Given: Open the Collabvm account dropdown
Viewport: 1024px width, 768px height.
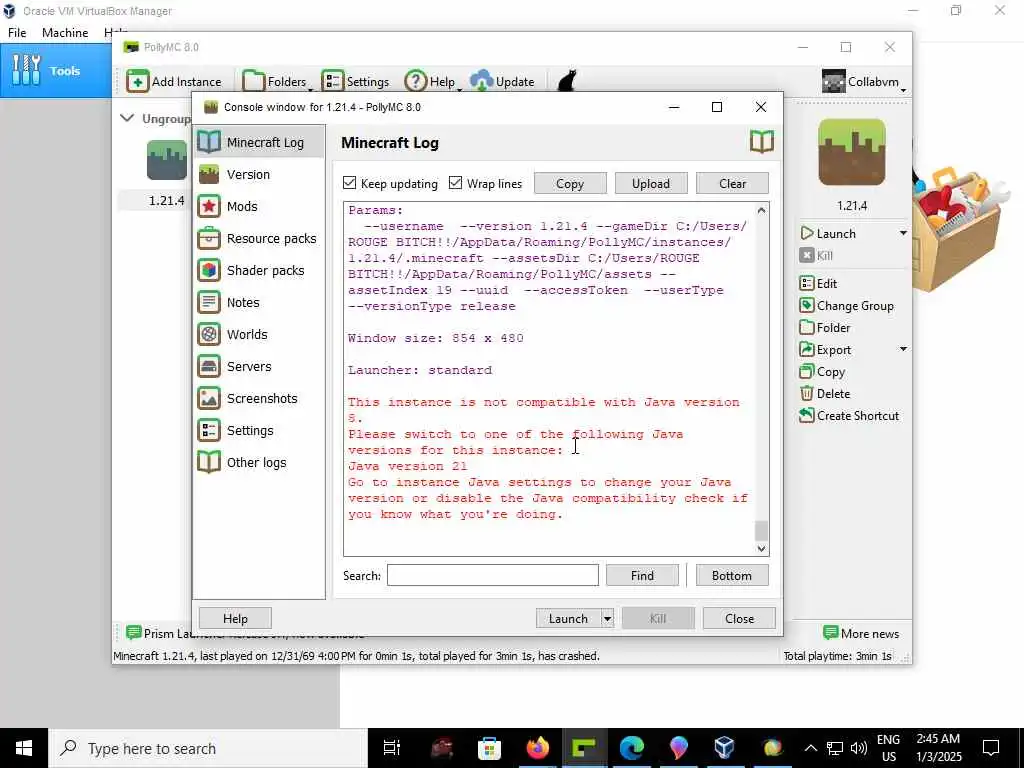Looking at the screenshot, I should pos(864,82).
